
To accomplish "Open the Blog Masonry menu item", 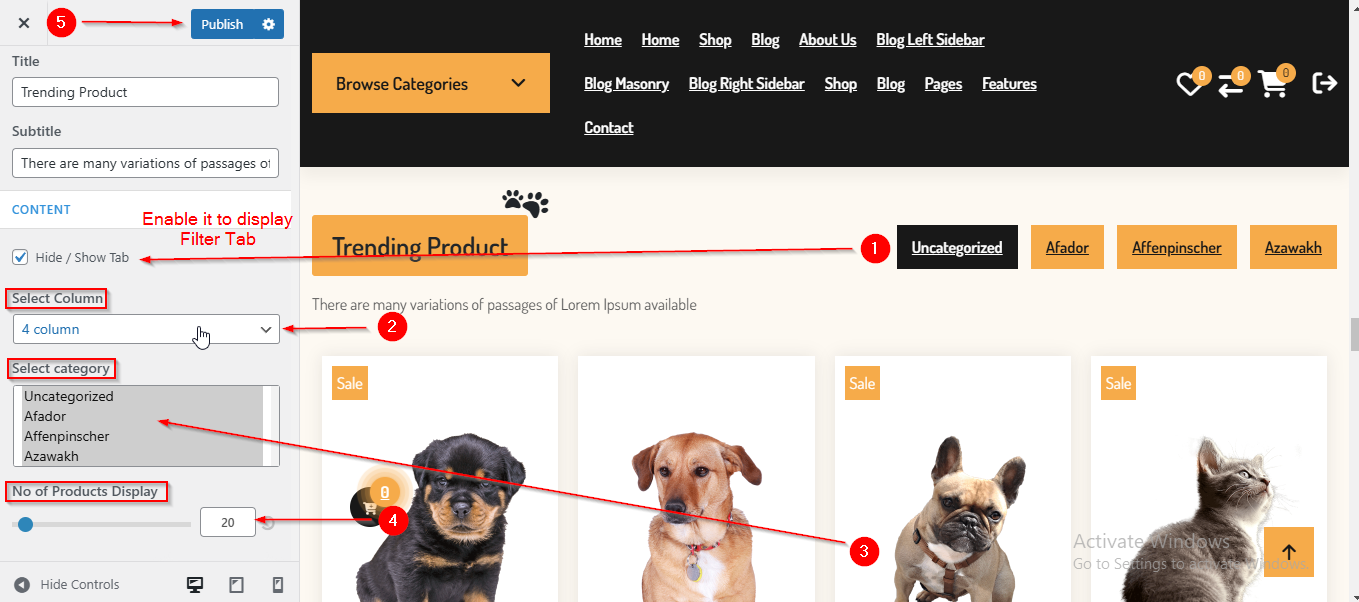I will tap(627, 84).
